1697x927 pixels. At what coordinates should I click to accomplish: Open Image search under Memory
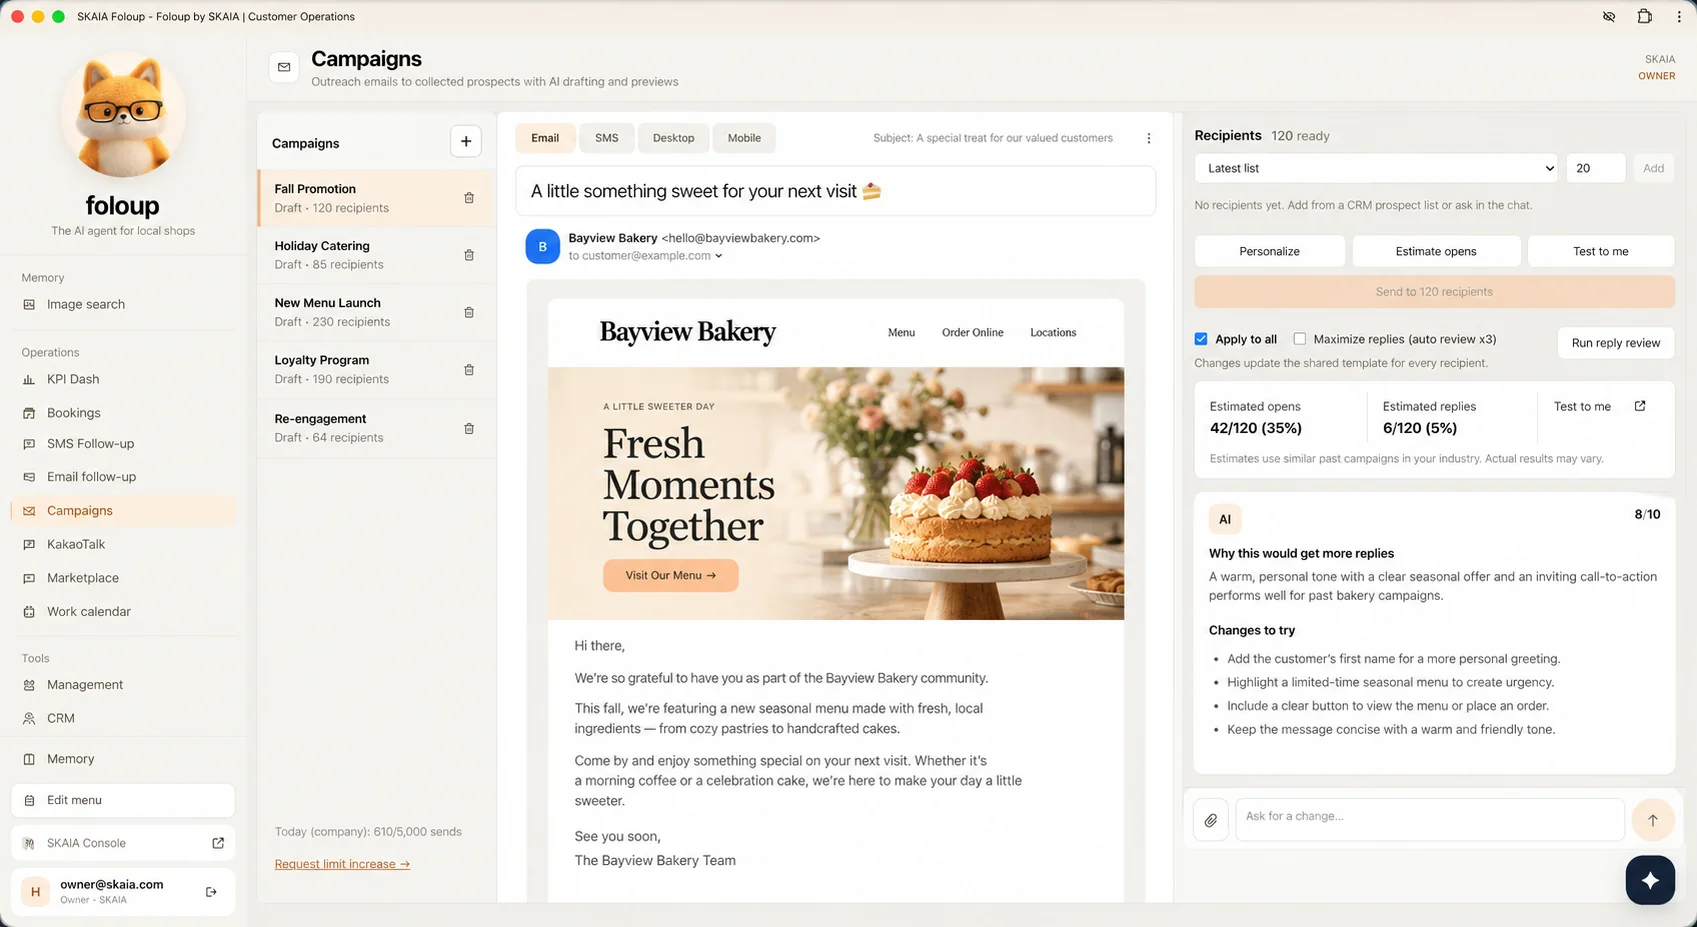123,304
